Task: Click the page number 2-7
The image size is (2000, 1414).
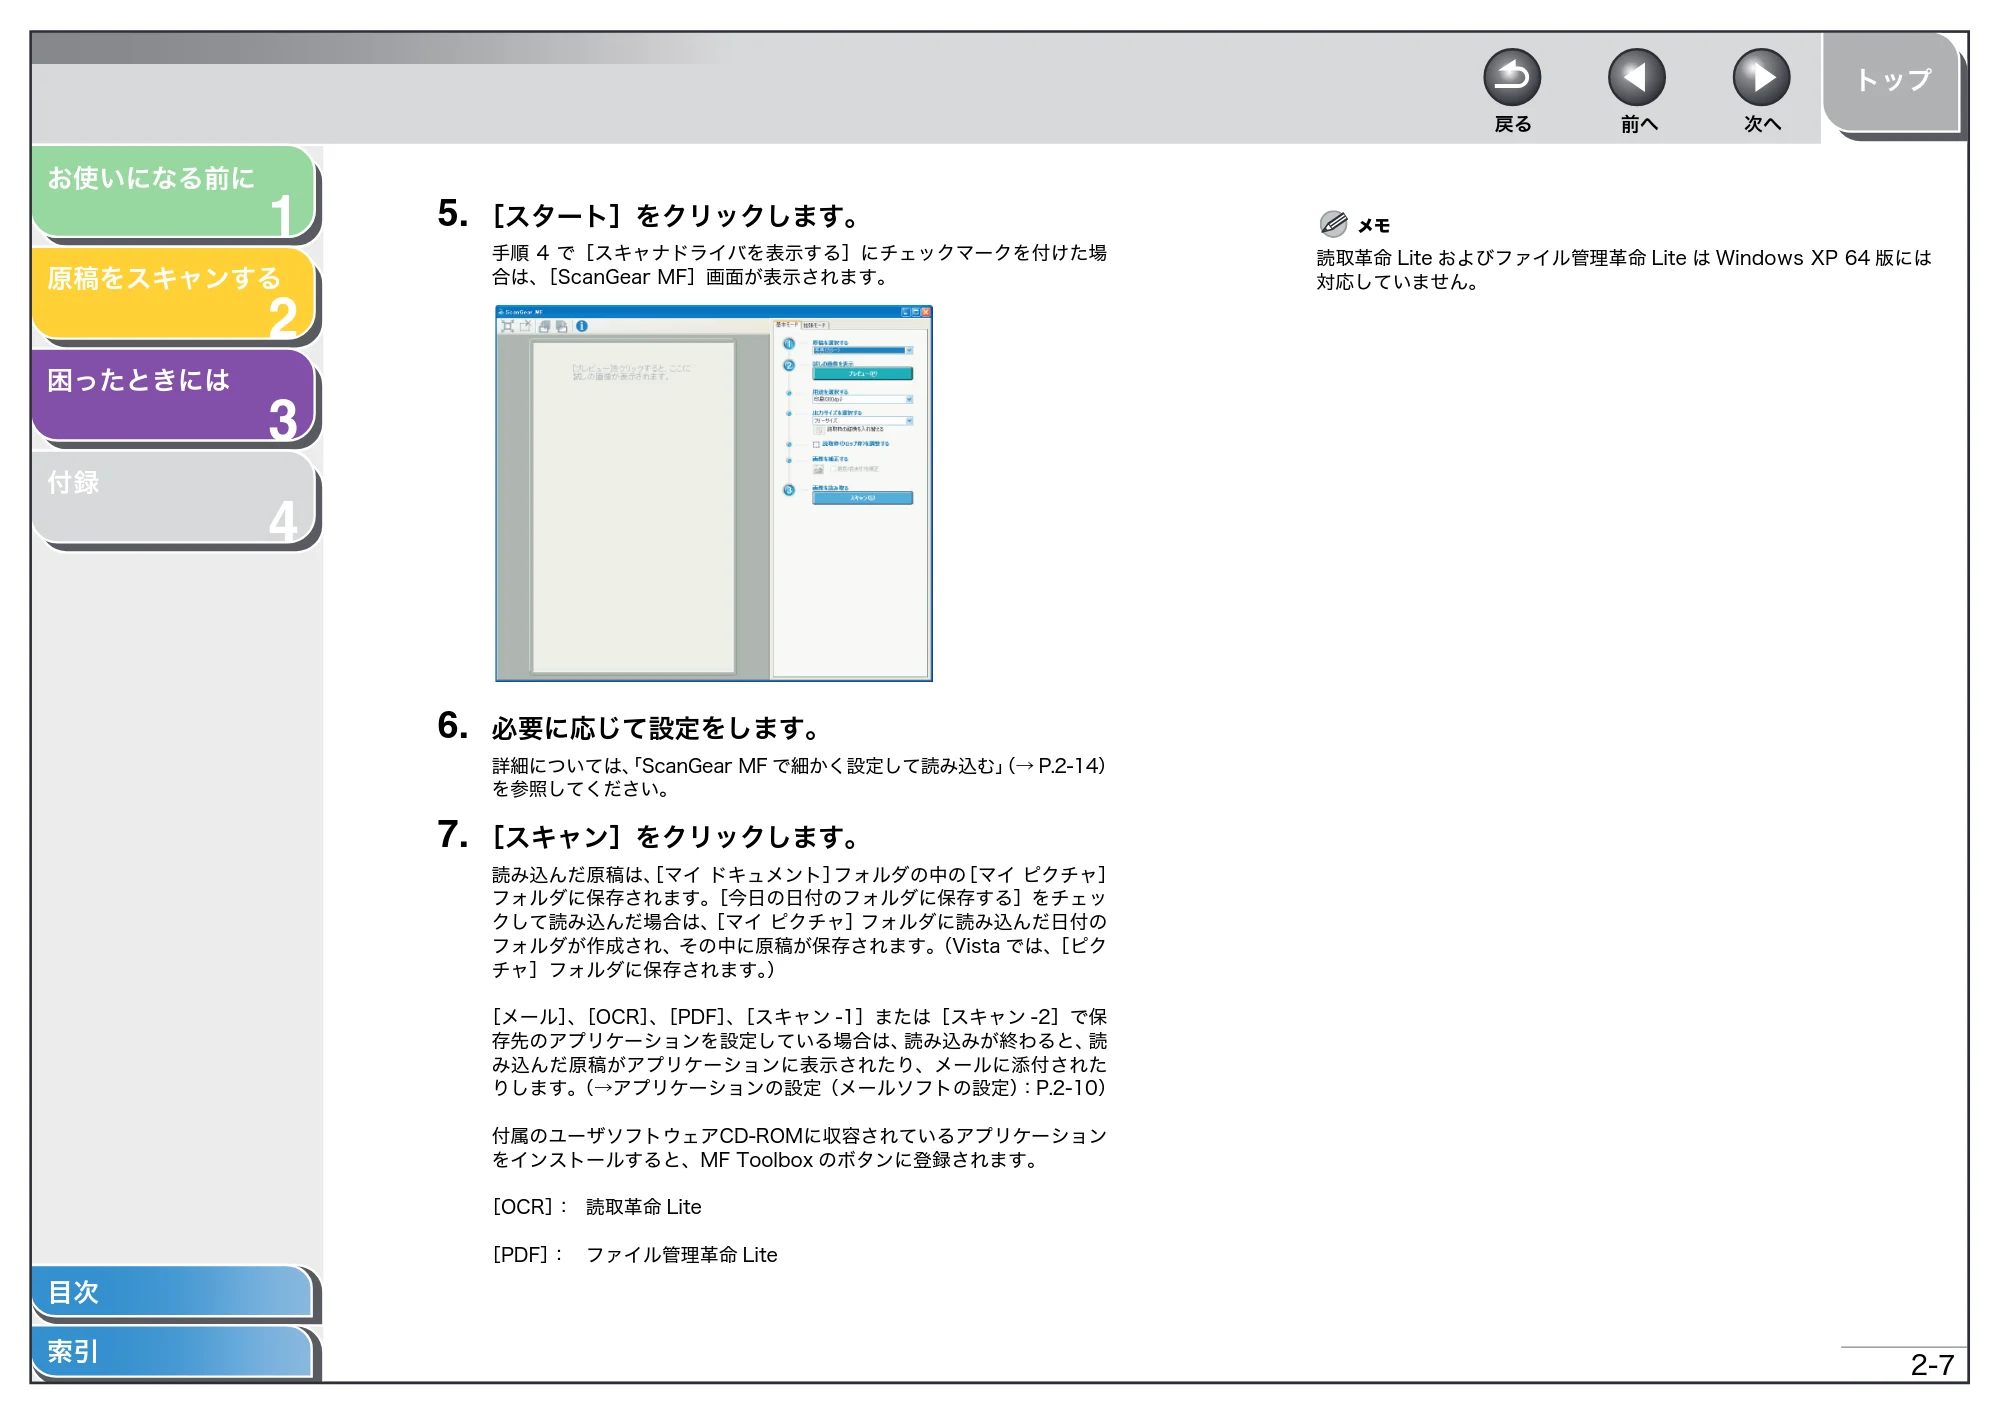Action: coord(1932,1365)
